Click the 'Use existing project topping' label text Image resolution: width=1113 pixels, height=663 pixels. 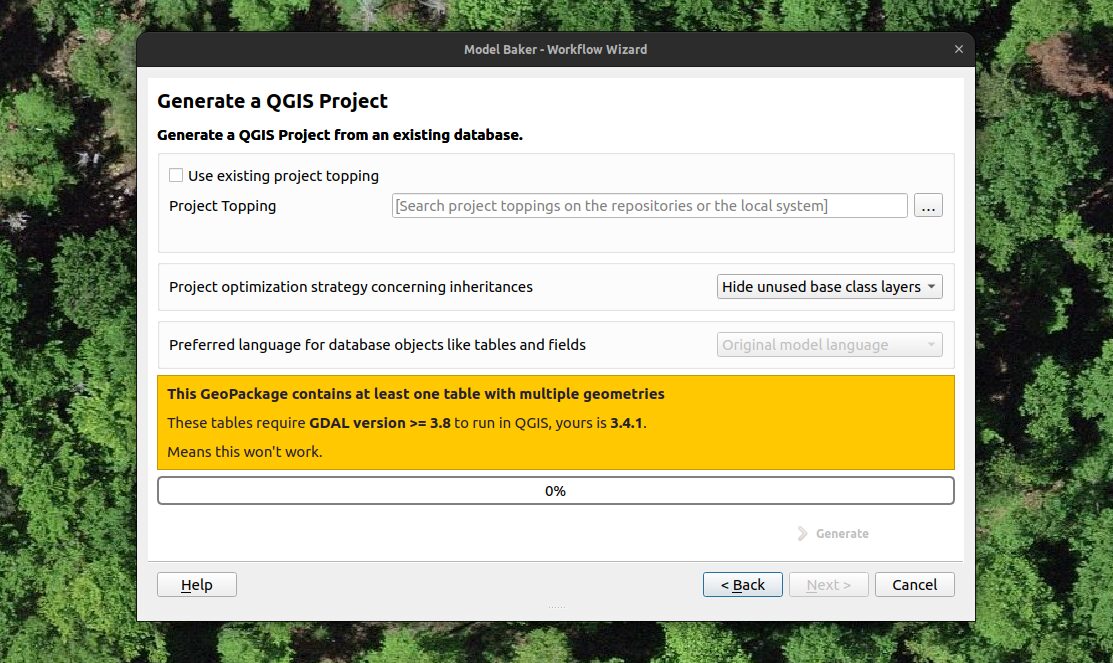(283, 176)
